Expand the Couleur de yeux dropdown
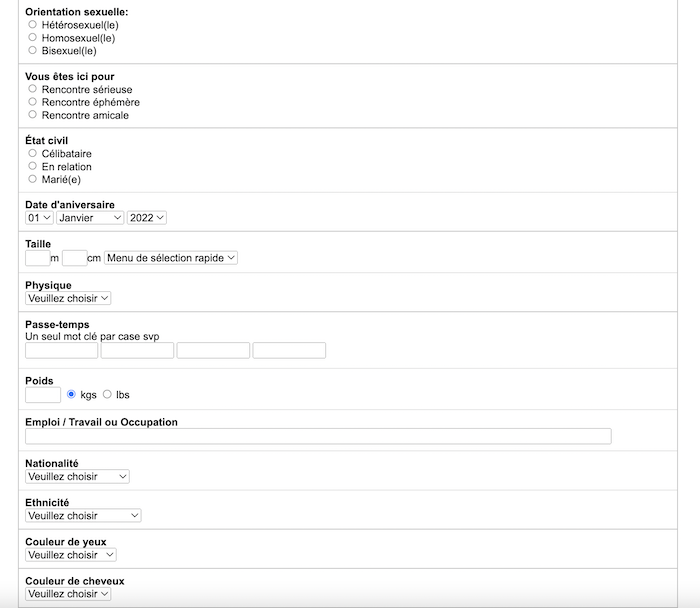The width and height of the screenshot is (700, 608). click(71, 555)
